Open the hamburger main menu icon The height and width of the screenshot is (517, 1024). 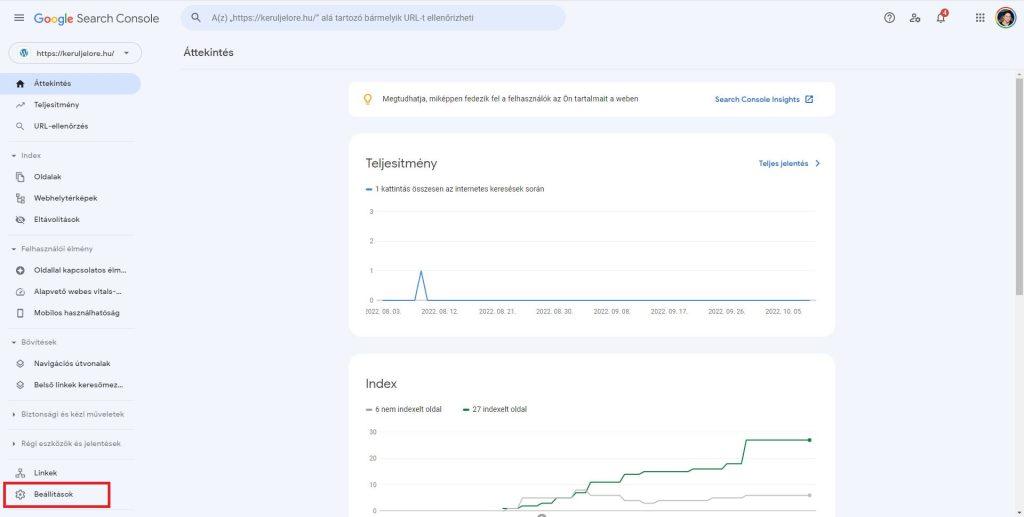click(19, 18)
